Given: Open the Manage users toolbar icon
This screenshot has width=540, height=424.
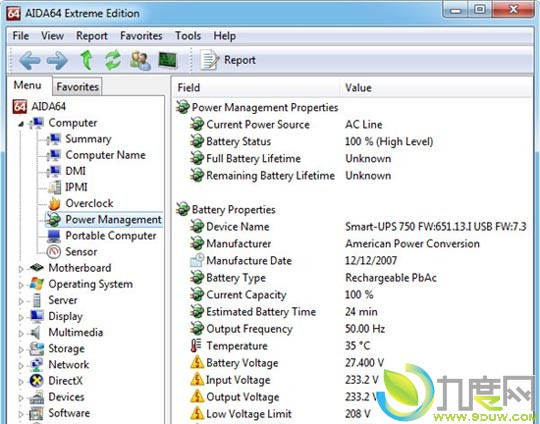Looking at the screenshot, I should pos(140,60).
